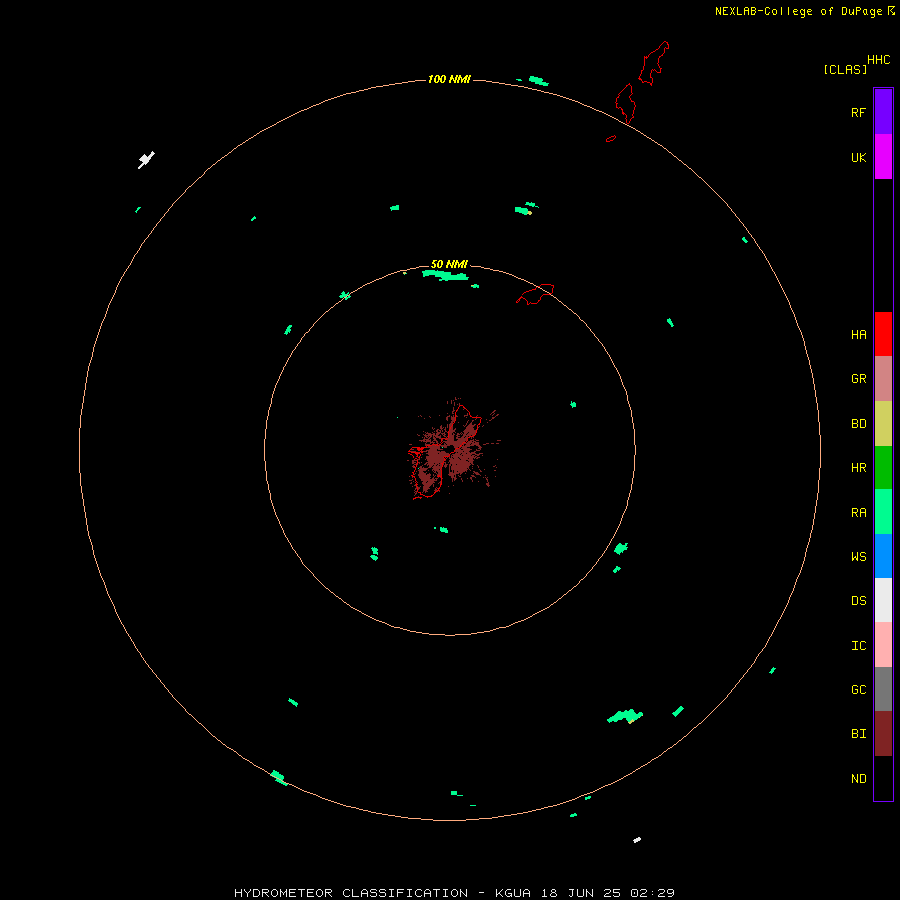
Task: Select the WS blue legend swatch
Action: coord(883,556)
